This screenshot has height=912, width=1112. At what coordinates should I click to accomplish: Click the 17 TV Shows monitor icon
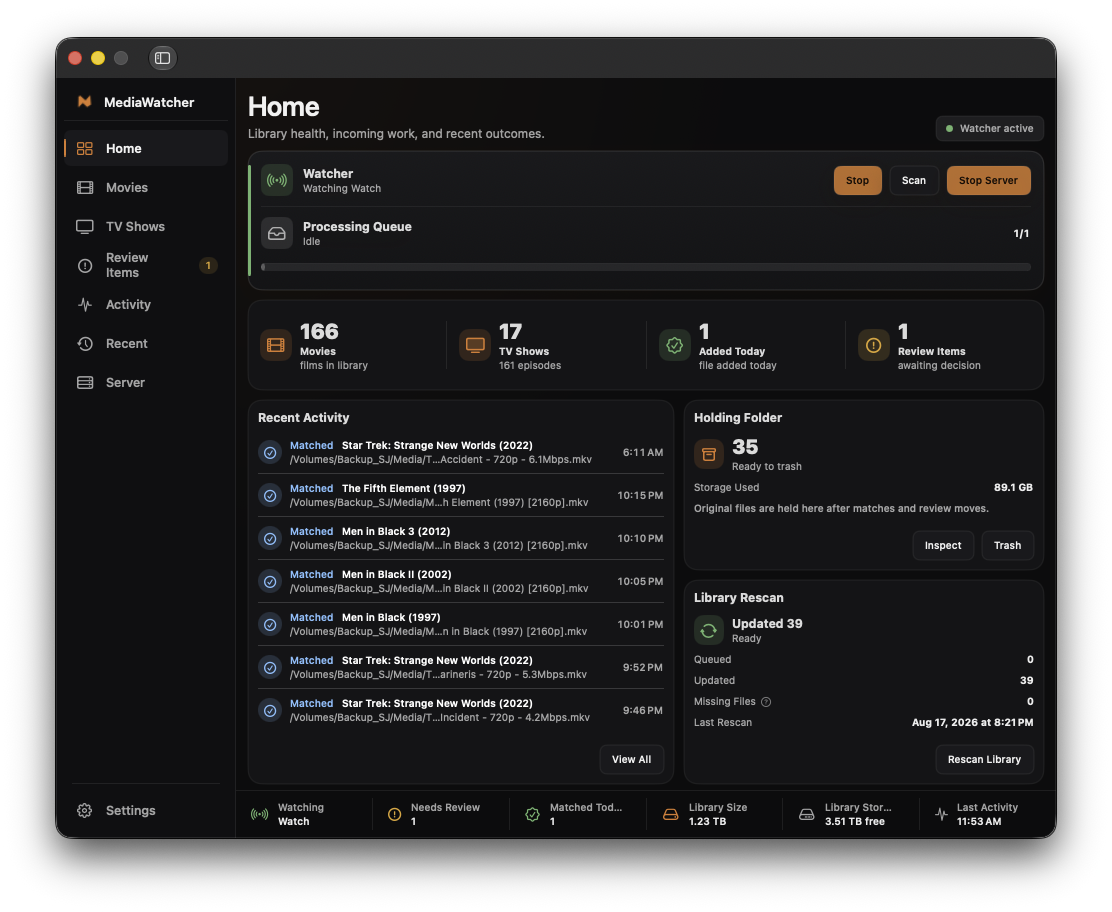click(475, 345)
